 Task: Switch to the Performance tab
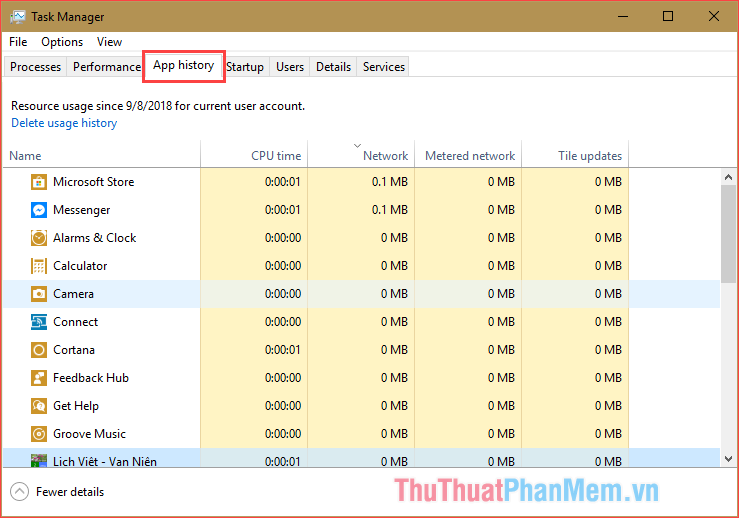107,67
